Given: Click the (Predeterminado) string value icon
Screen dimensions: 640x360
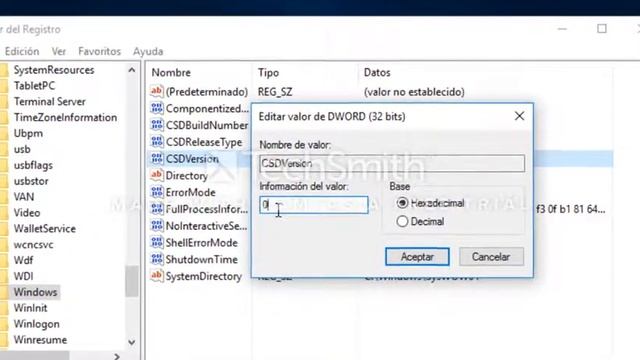Looking at the screenshot, I should coord(157,91).
